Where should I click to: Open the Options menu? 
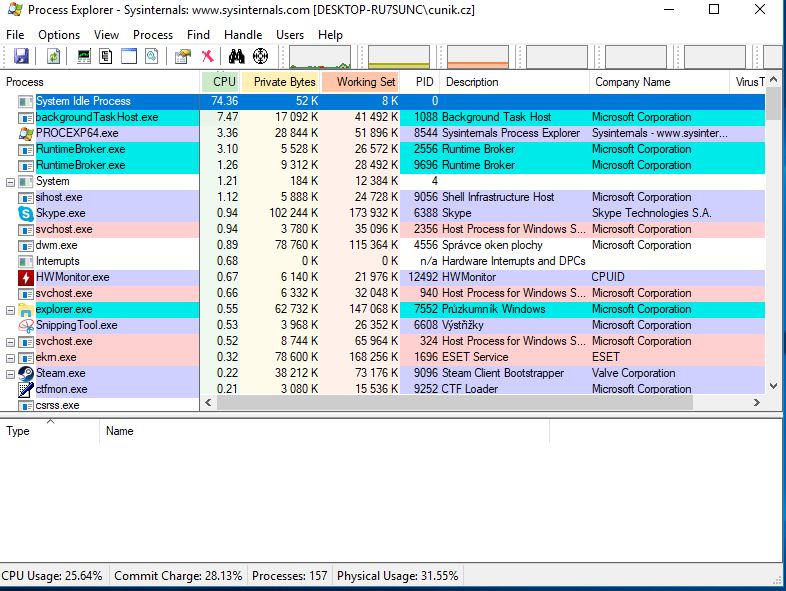[59, 35]
